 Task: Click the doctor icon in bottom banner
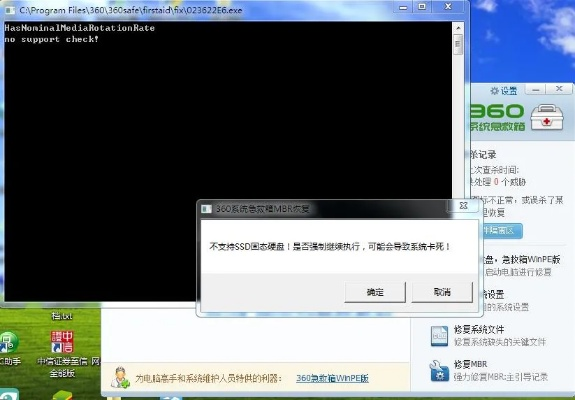pos(121,377)
